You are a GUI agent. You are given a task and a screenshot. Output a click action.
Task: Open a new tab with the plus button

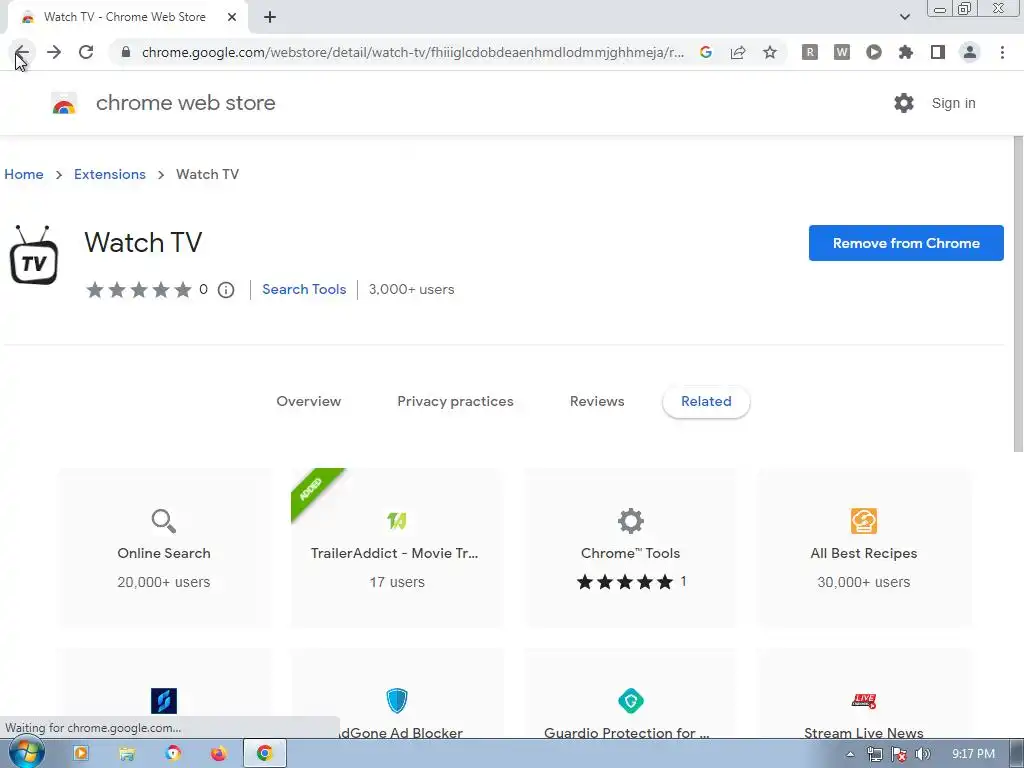pos(270,17)
